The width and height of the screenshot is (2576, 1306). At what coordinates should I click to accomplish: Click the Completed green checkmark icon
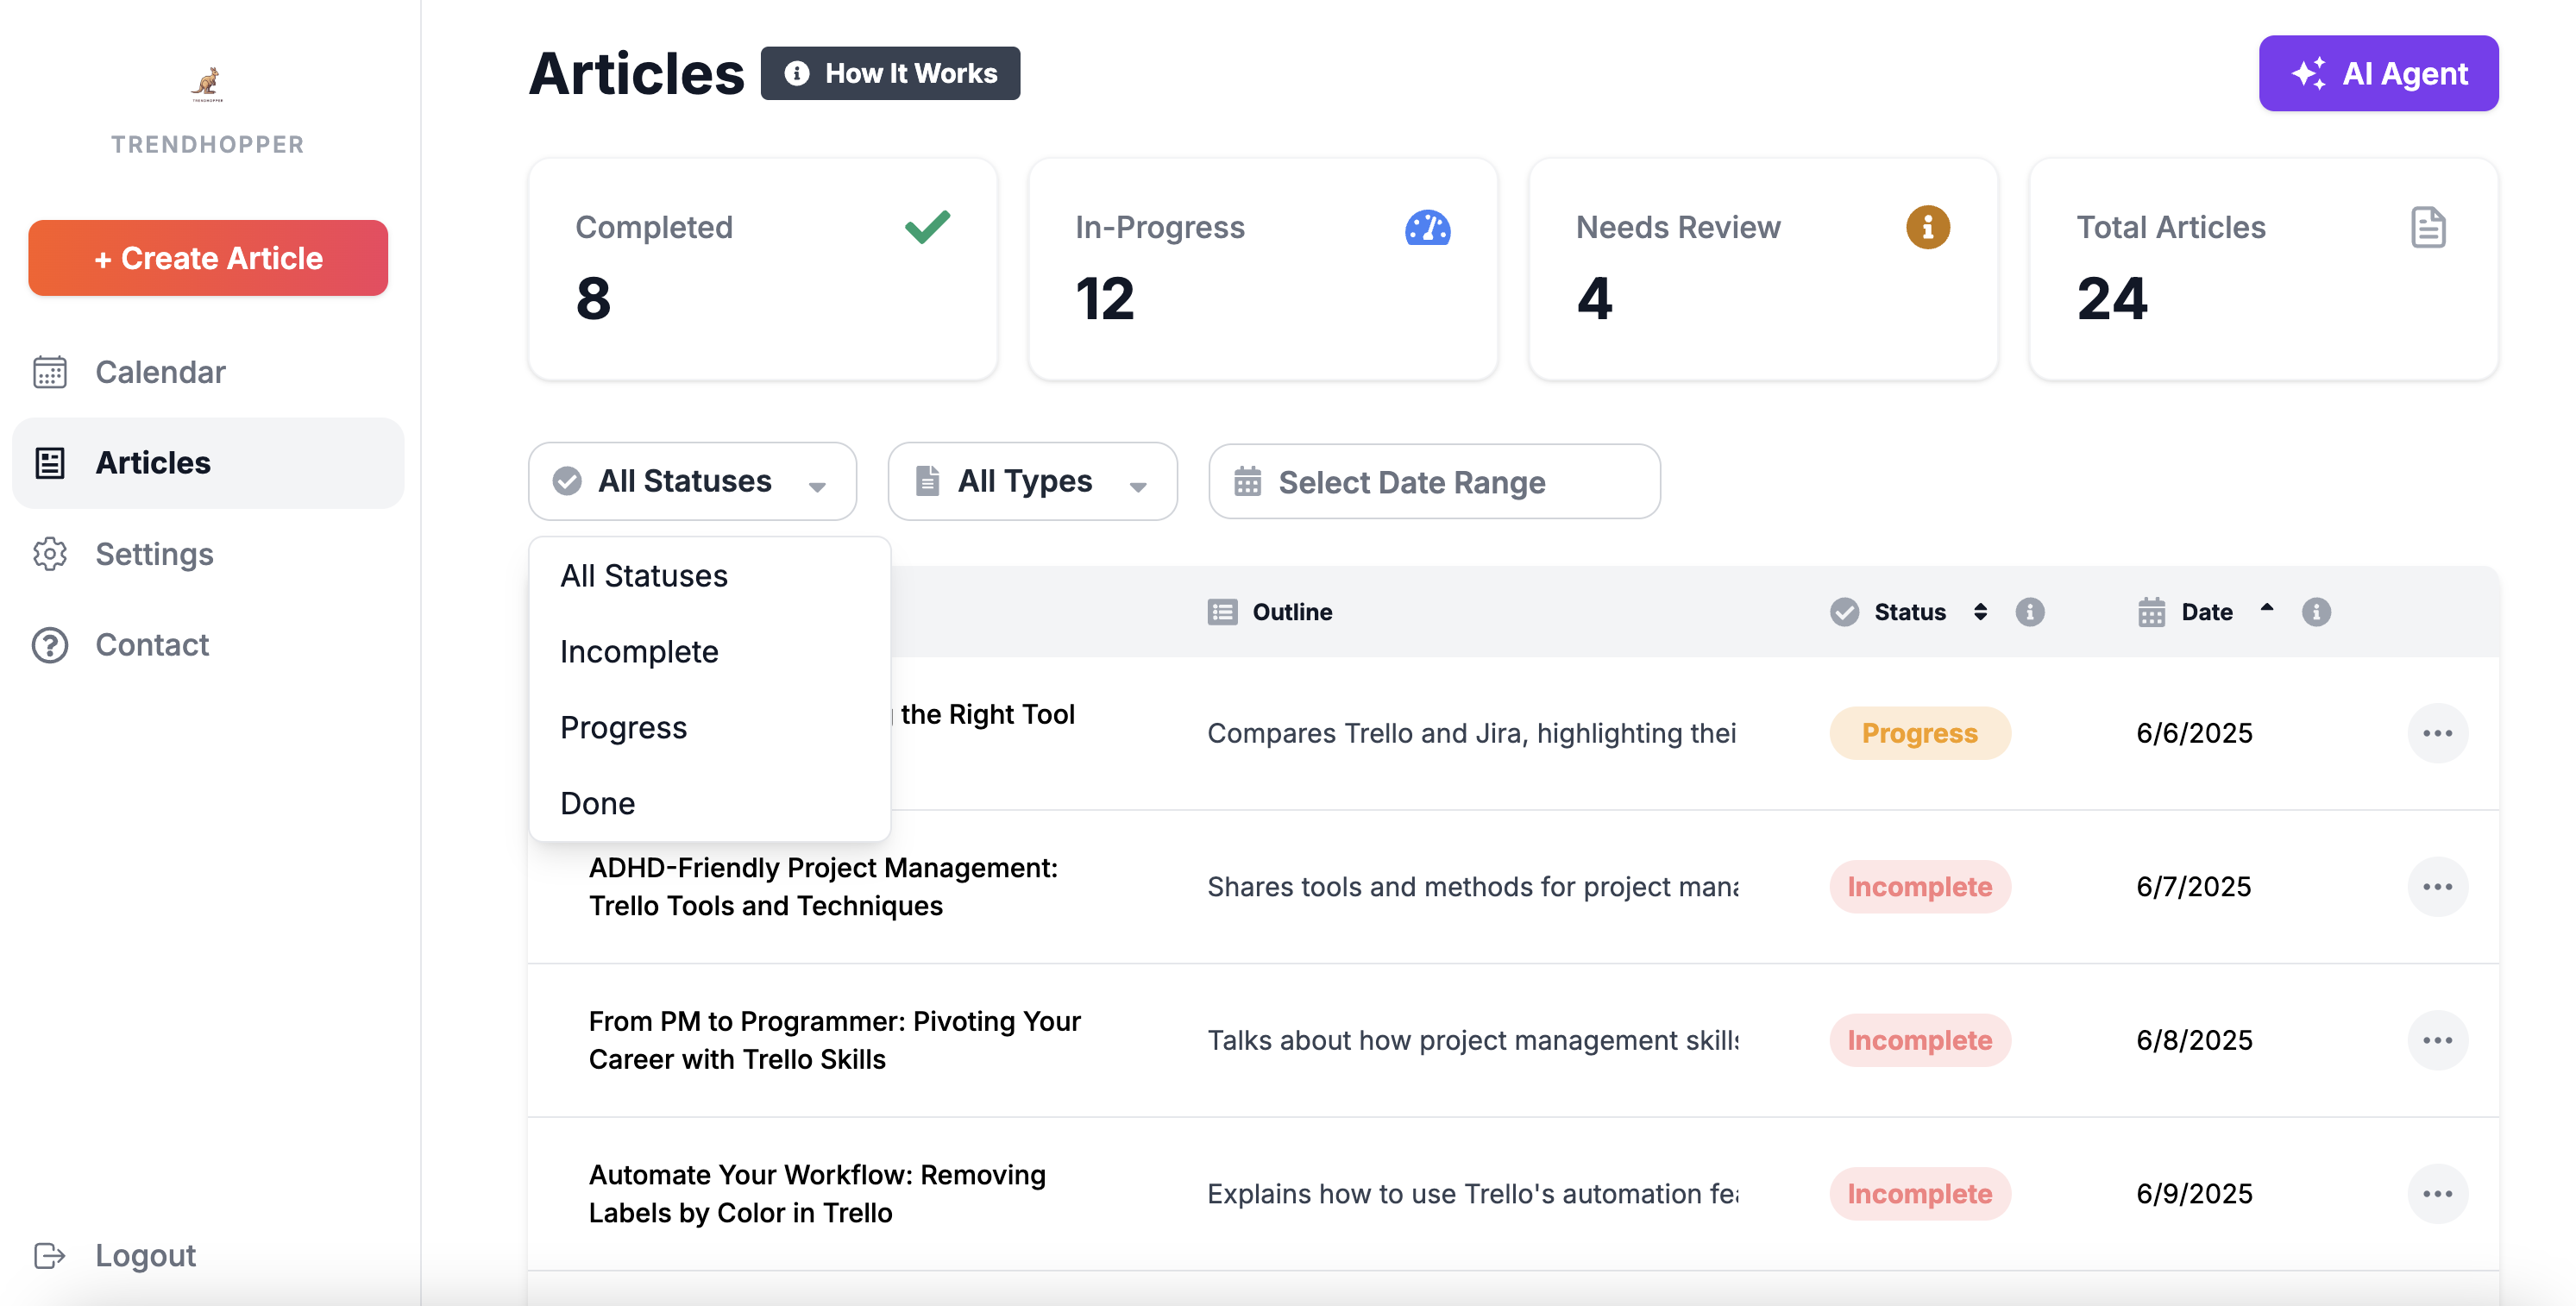927,227
